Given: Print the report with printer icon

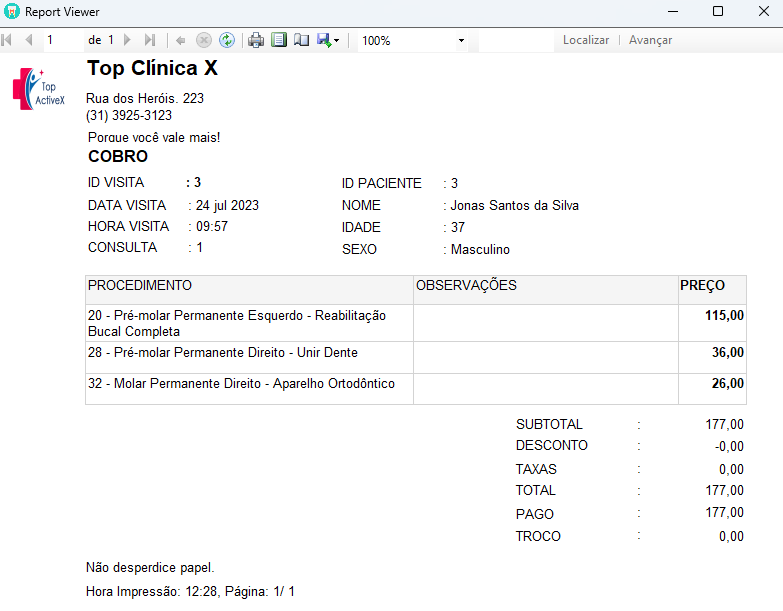Looking at the screenshot, I should coord(256,40).
